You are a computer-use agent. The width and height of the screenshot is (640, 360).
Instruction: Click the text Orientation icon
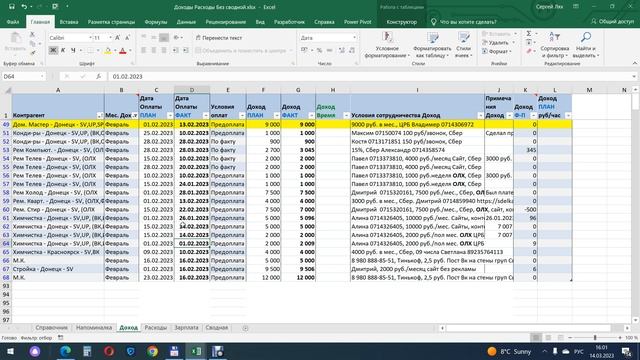pos(176,38)
